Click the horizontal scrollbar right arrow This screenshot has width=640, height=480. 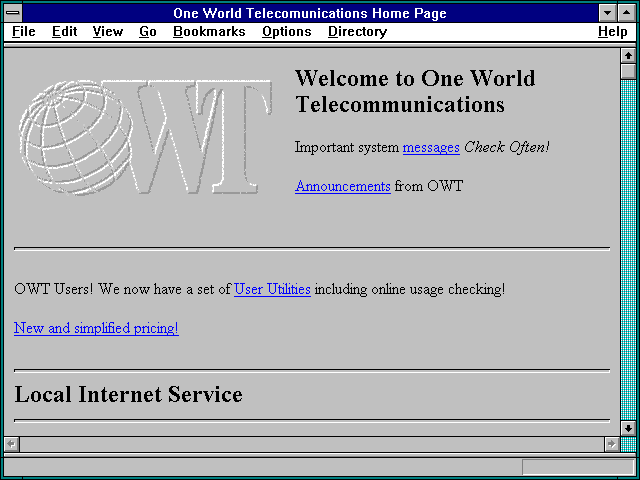click(611, 444)
